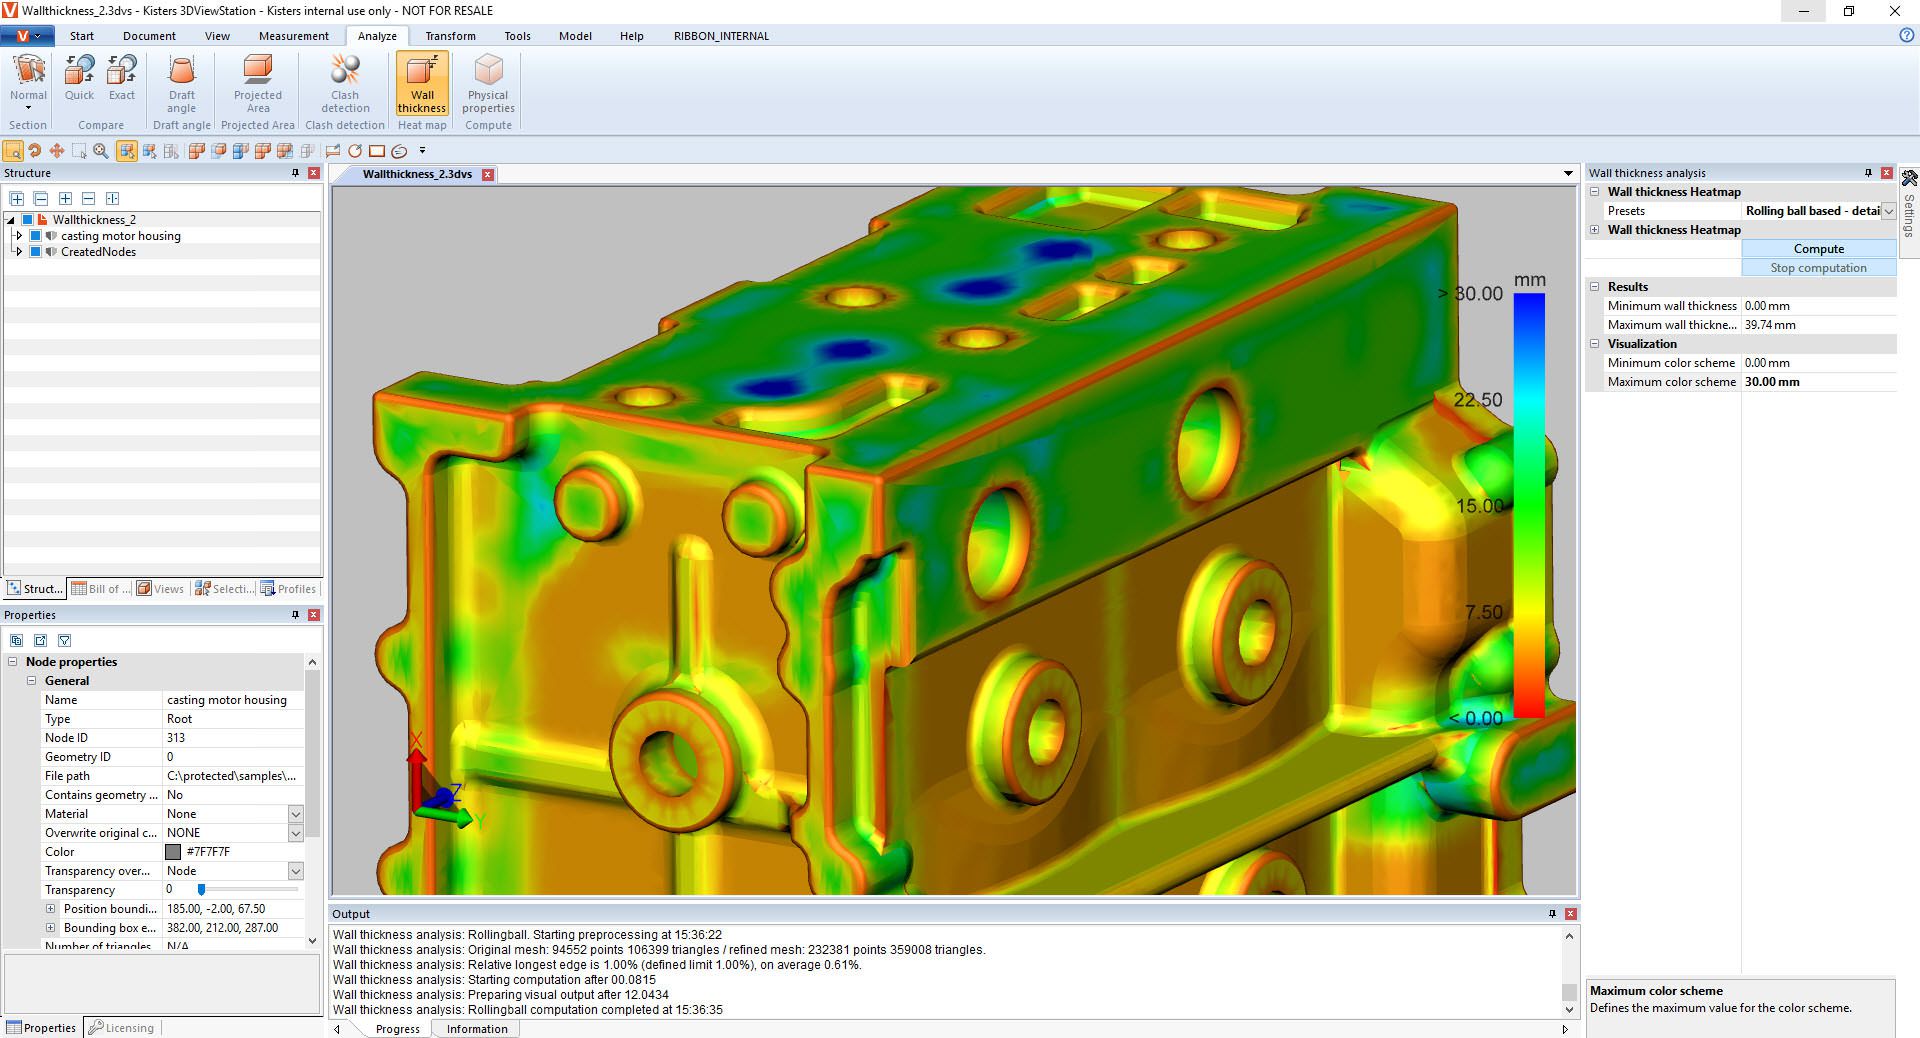Toggle checkbox for casting motor housing node
The image size is (1920, 1038).
click(x=36, y=236)
